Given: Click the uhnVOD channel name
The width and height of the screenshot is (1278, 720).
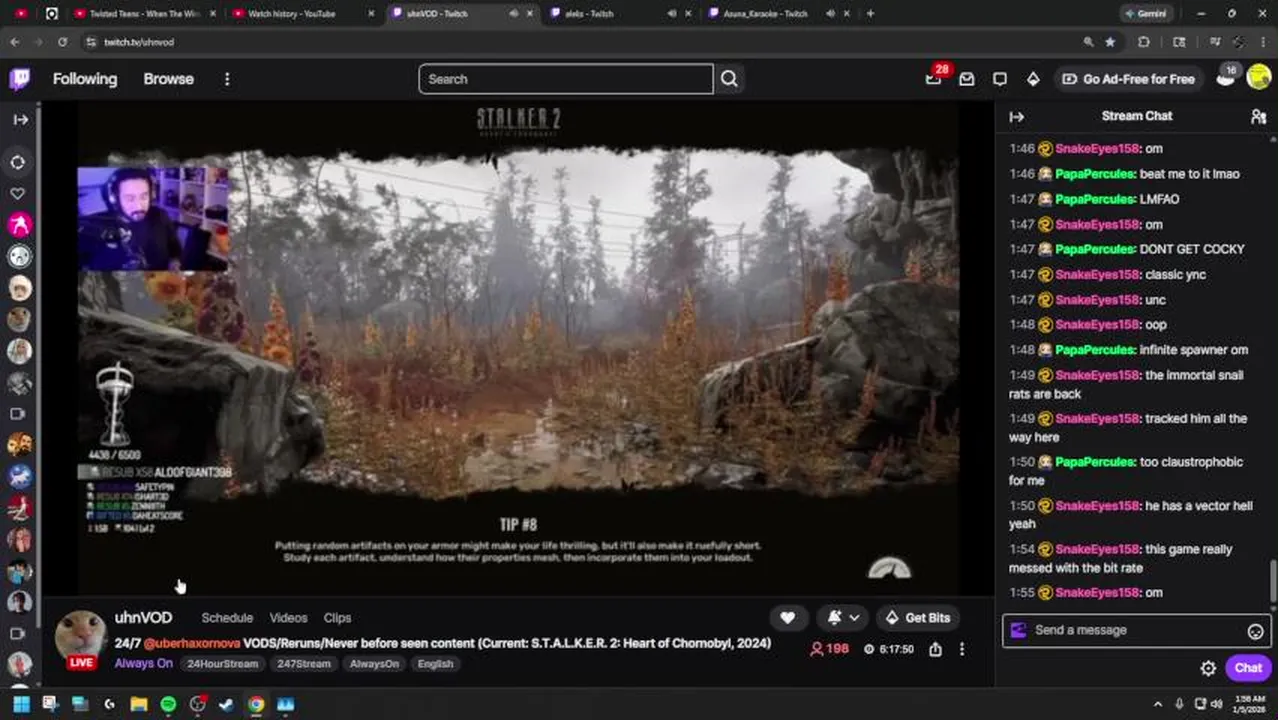Looking at the screenshot, I should coord(143,618).
